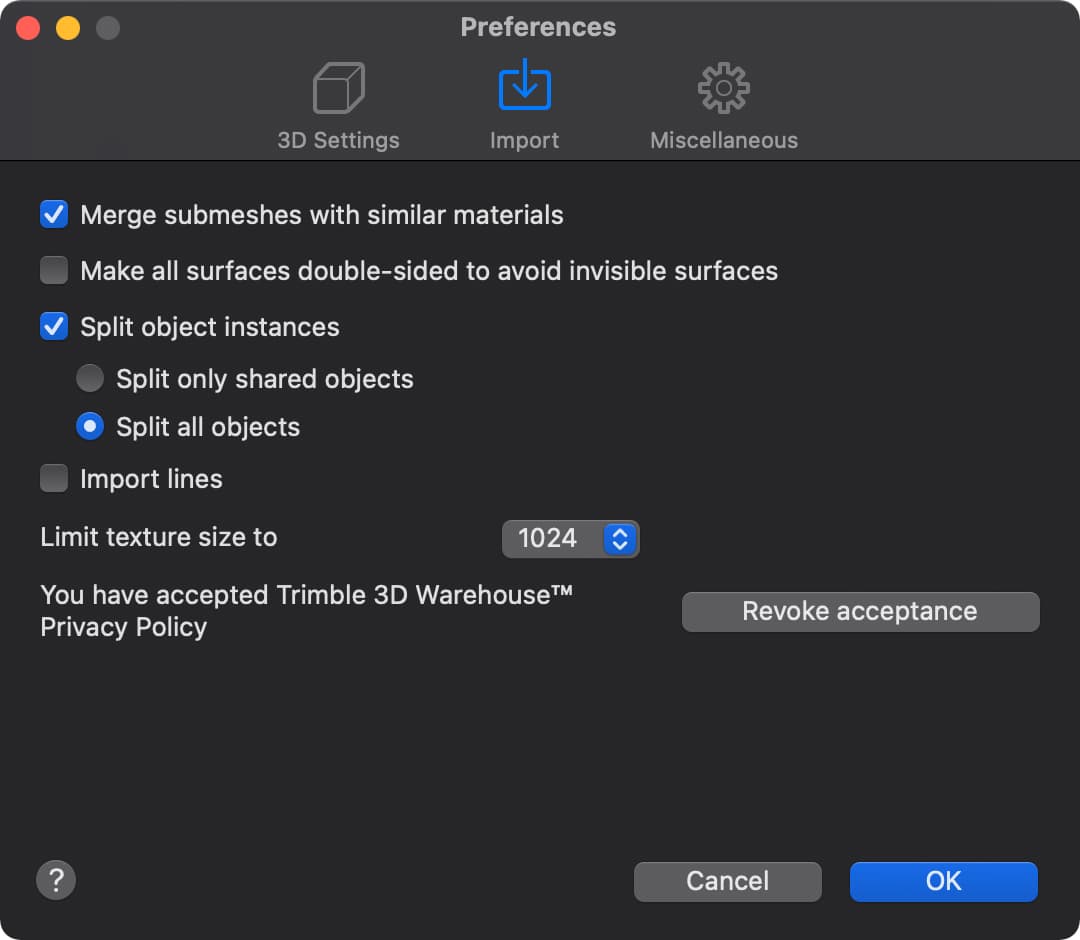The height and width of the screenshot is (940, 1080).
Task: Select Split only shared objects
Action: (x=90, y=378)
